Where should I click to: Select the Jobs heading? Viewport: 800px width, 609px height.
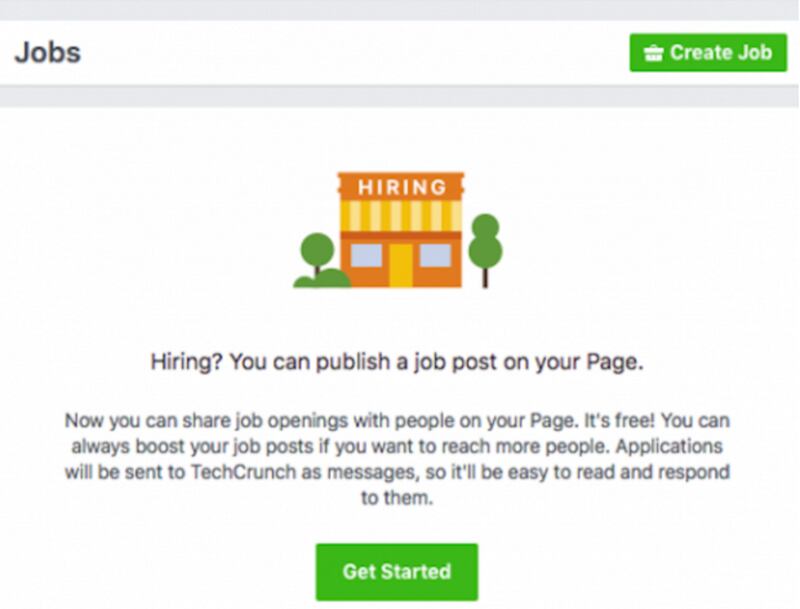coord(47,53)
